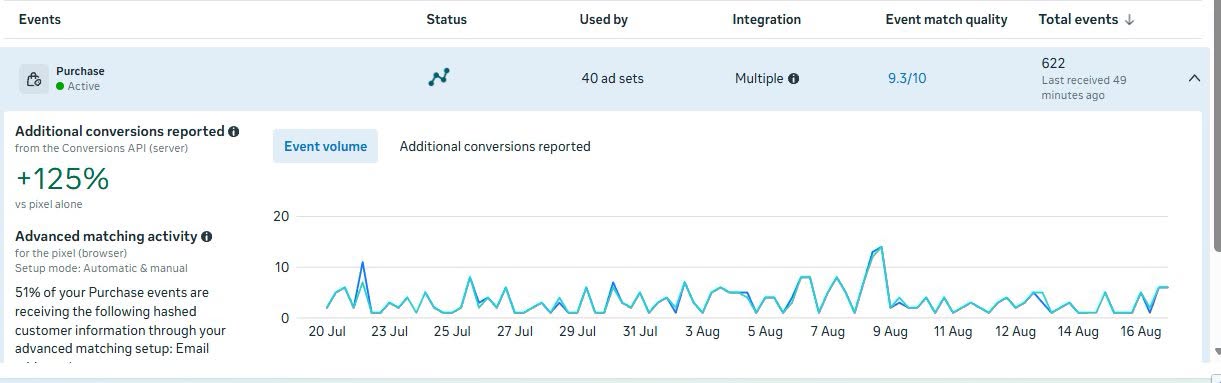This screenshot has width=1221, height=383.
Task: Click the Used by column header
Action: (x=603, y=19)
